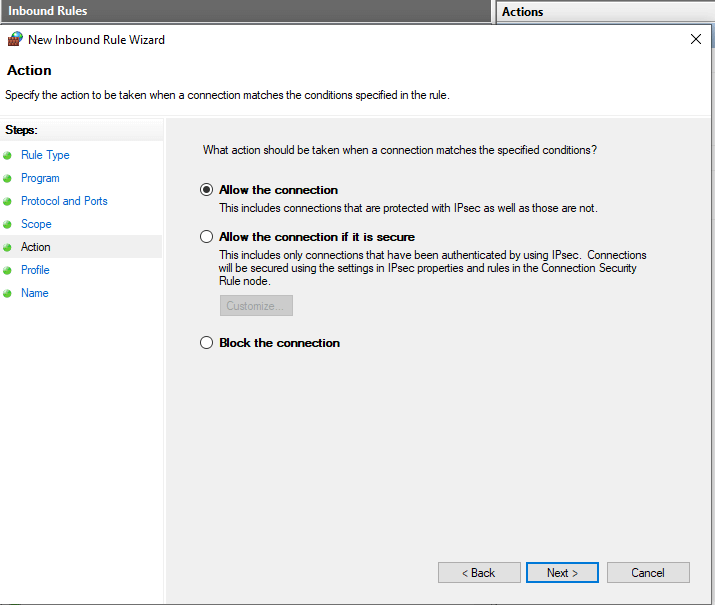Click the Next button
The height and width of the screenshot is (605, 715).
[562, 573]
